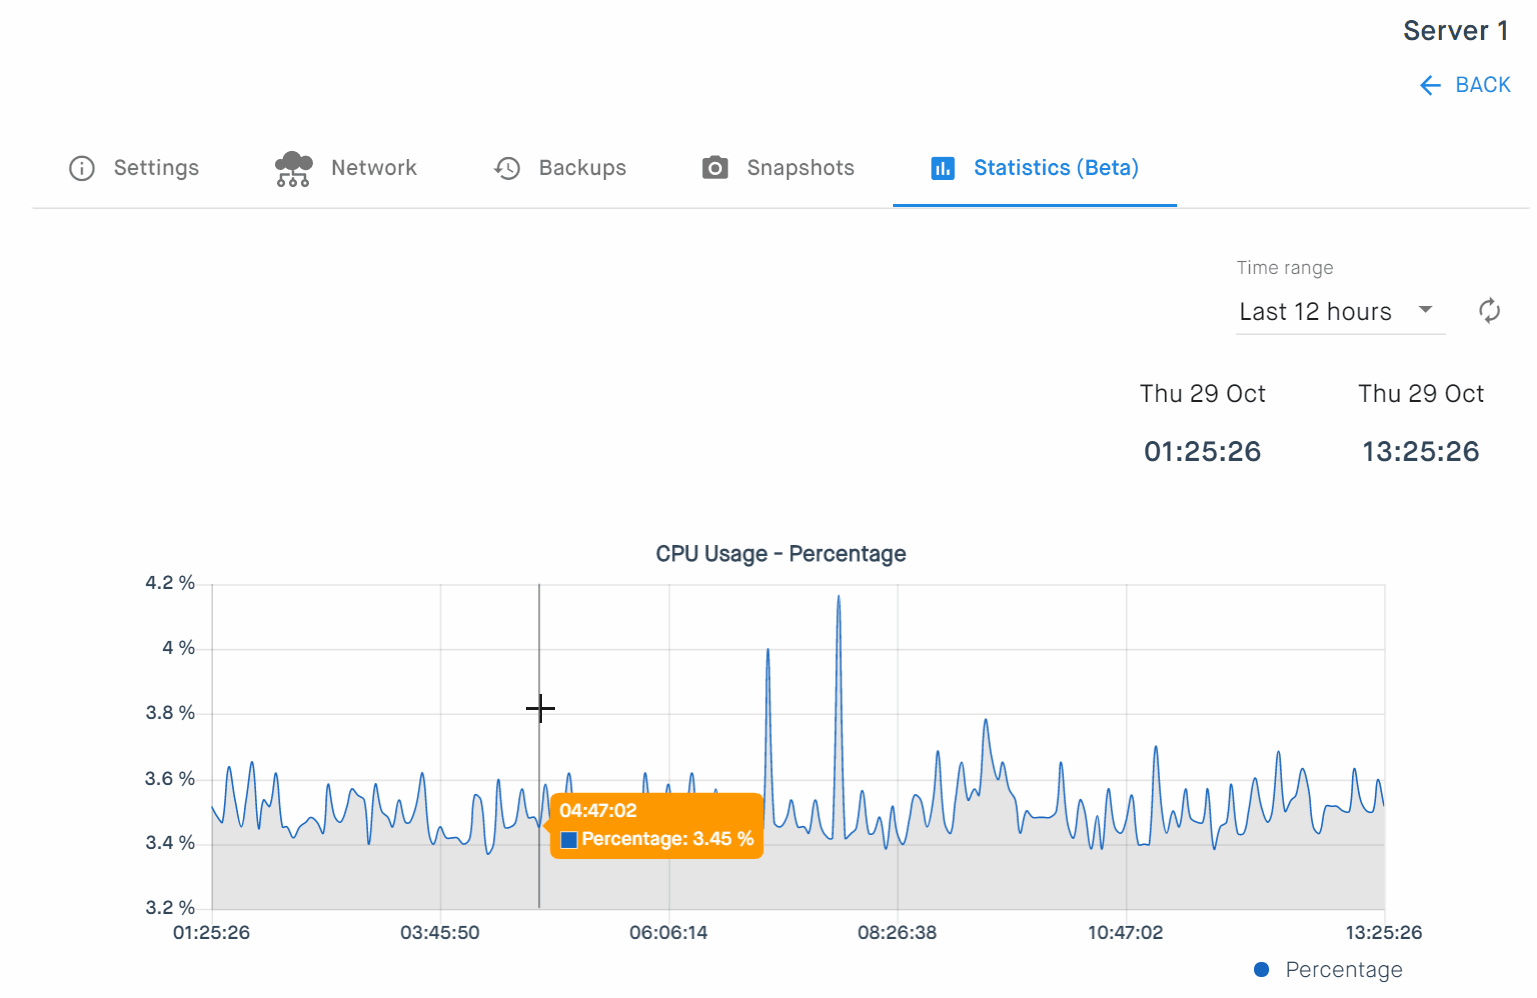Image resolution: width=1537 pixels, height=998 pixels.
Task: Click the Settings info icon
Action: pos(82,168)
